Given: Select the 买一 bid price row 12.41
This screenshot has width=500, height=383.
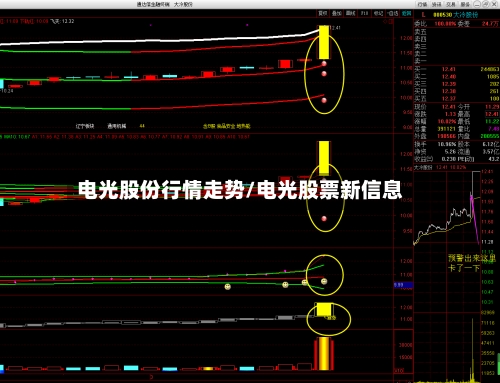Looking at the screenshot, I should pyautogui.click(x=457, y=69).
